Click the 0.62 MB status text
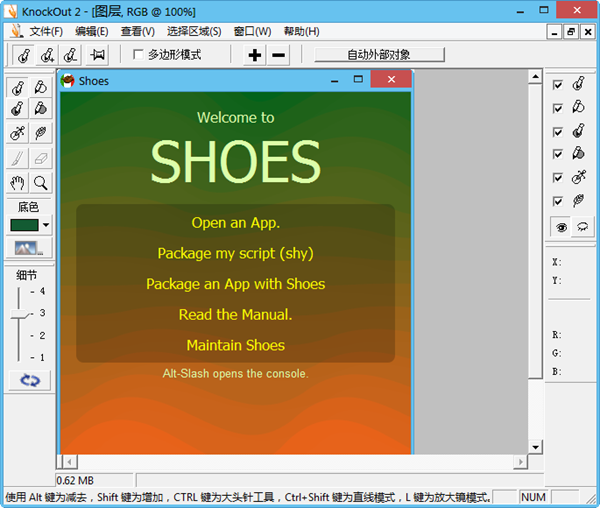 [x=75, y=480]
